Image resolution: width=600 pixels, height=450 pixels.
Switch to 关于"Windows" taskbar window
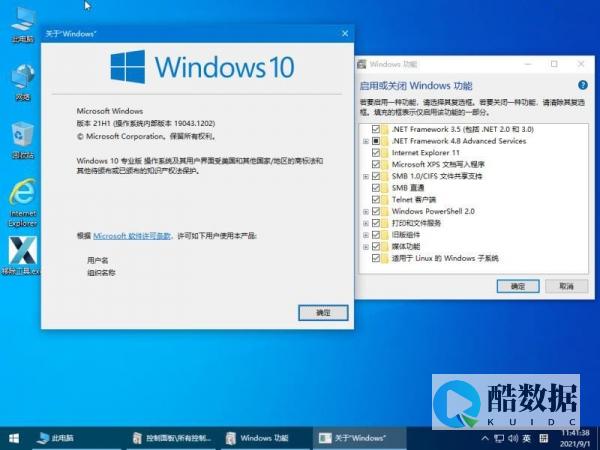[x=359, y=439]
